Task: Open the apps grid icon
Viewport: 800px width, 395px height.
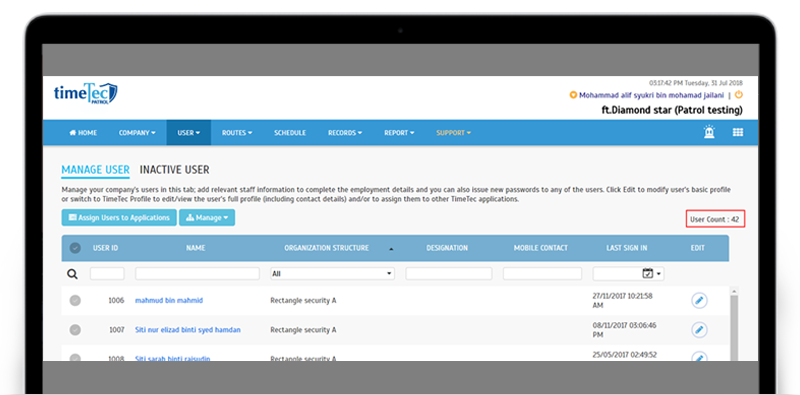Action: pyautogui.click(x=738, y=132)
